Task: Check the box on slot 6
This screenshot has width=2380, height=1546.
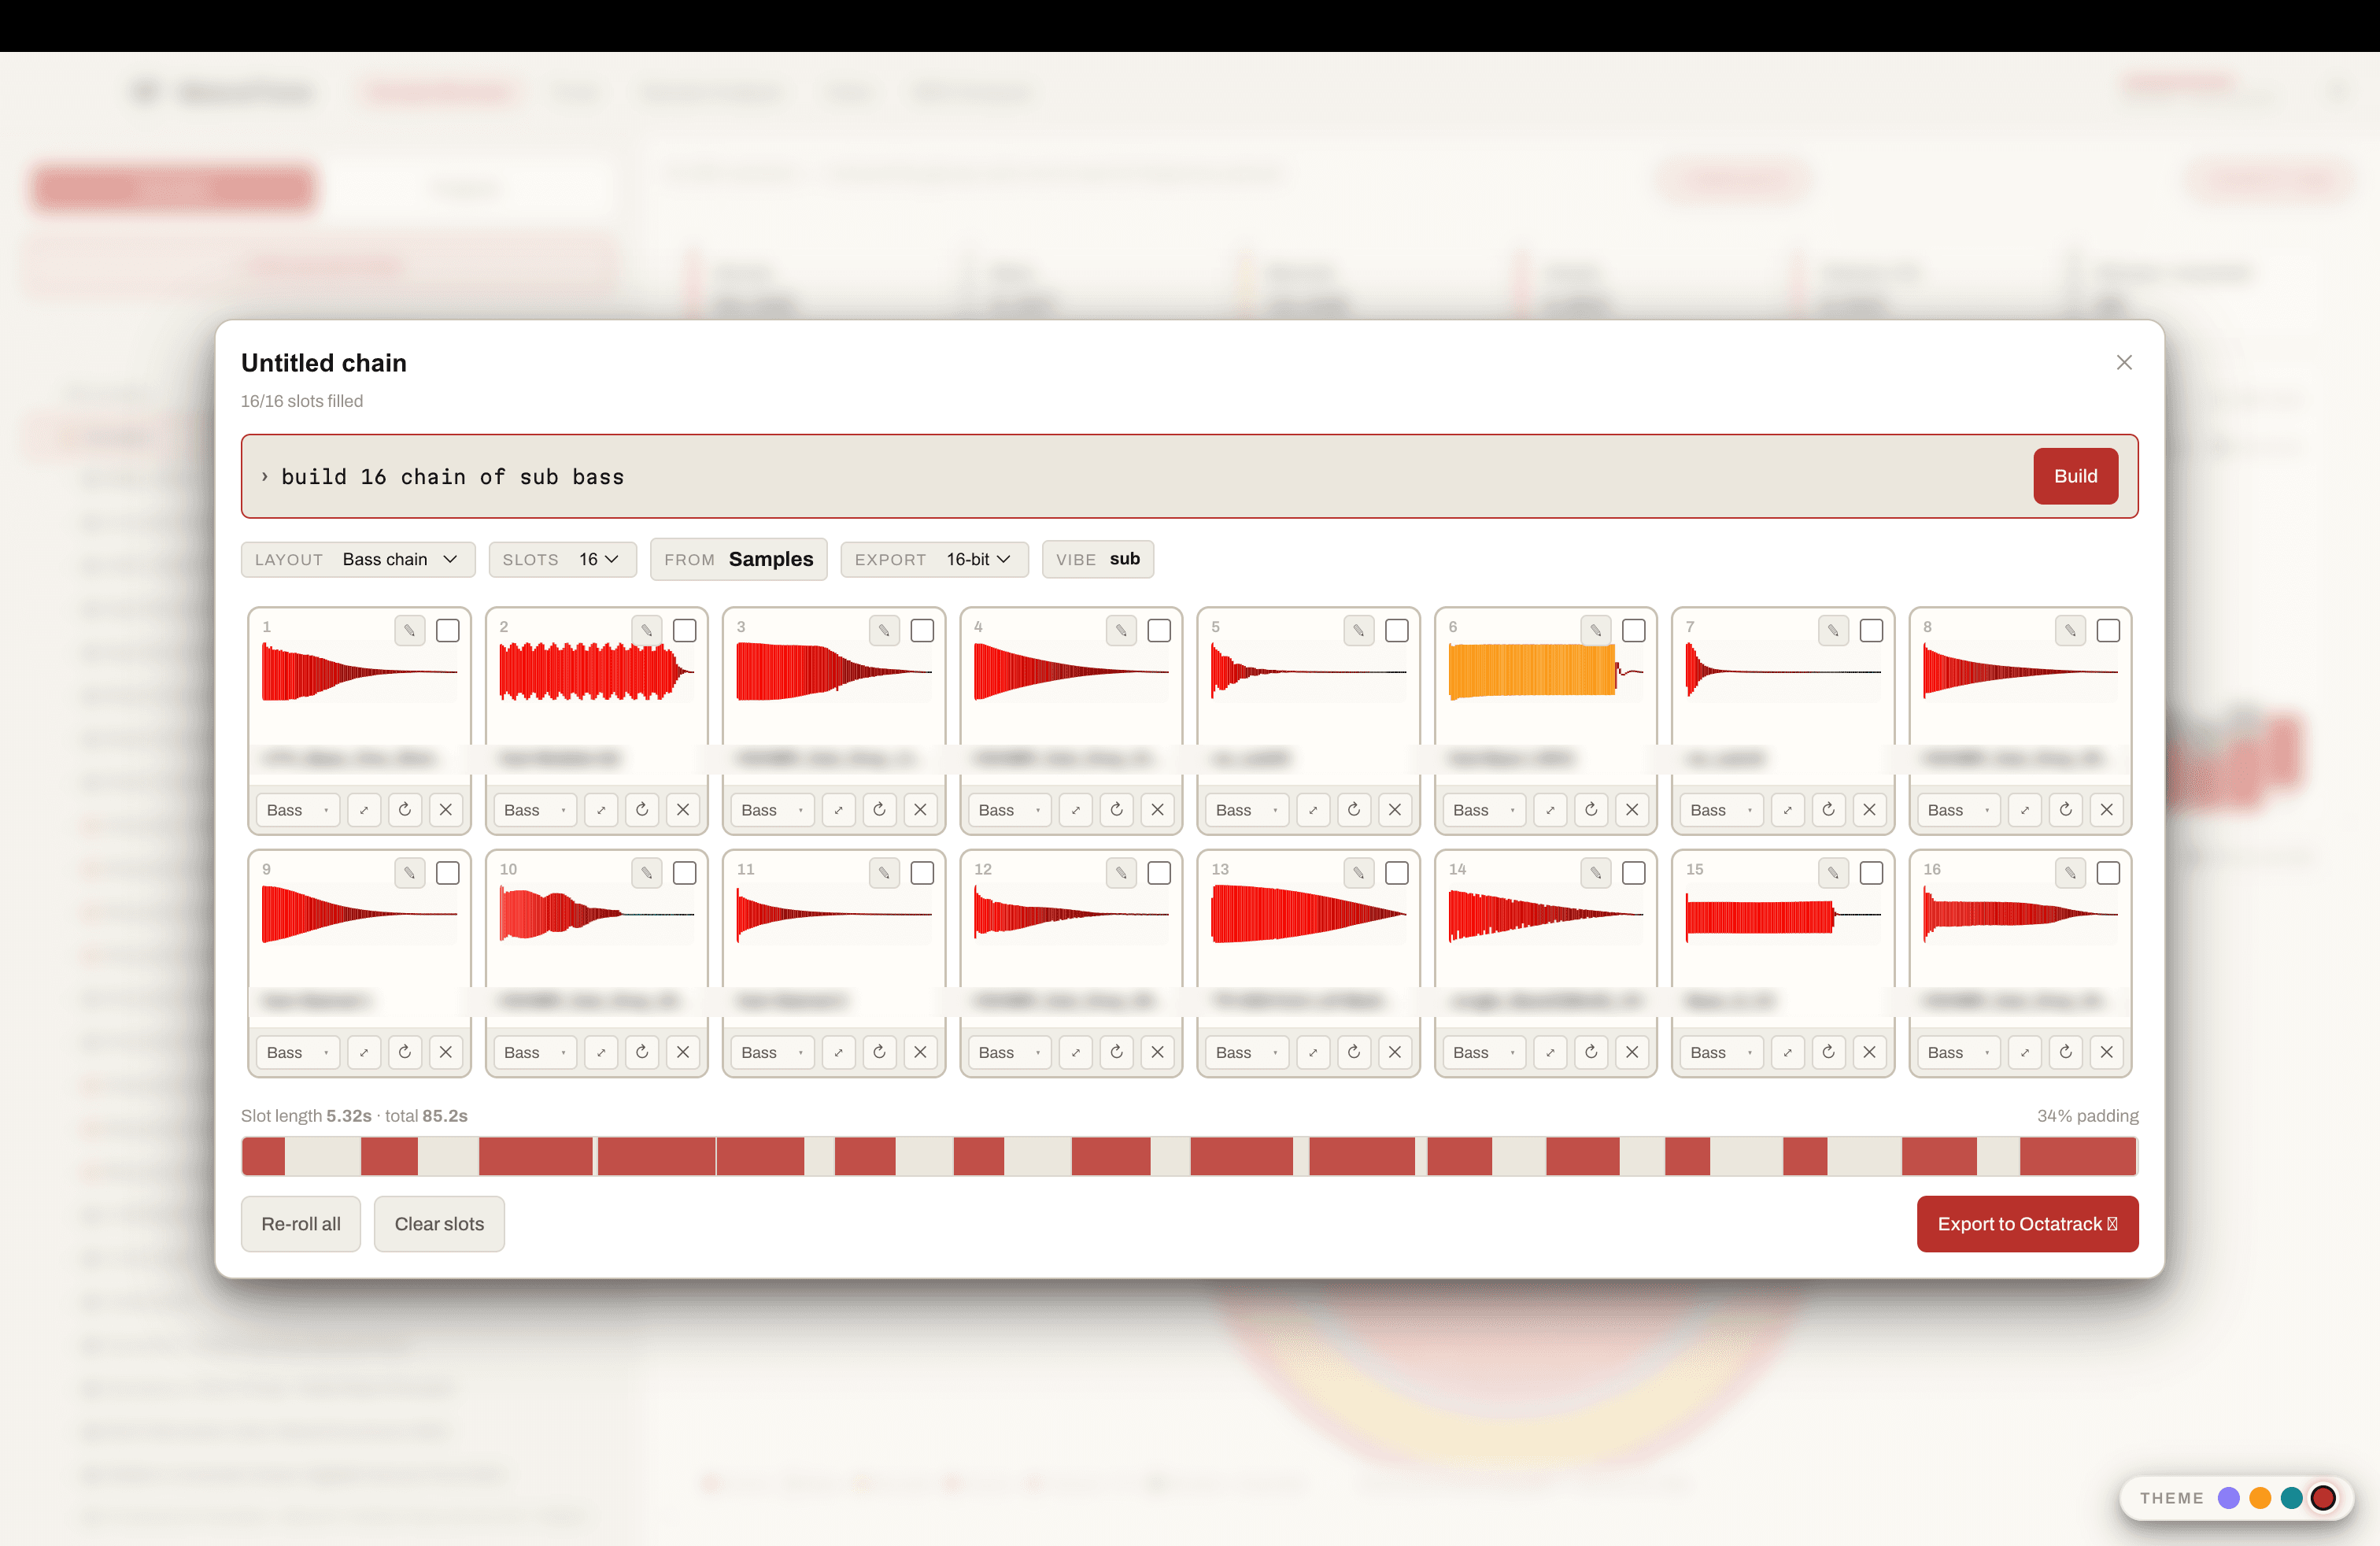Action: coord(1634,630)
